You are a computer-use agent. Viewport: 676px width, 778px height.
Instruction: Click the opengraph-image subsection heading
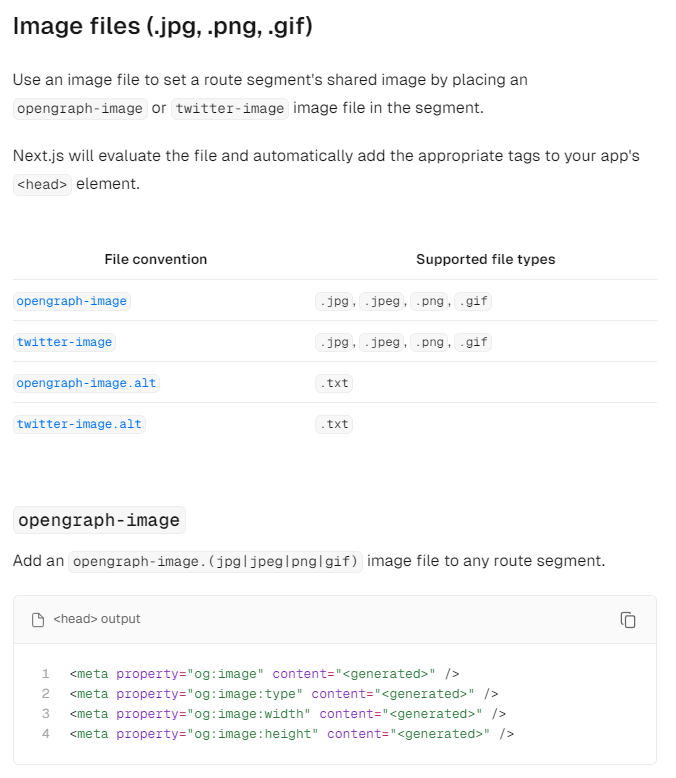point(99,520)
